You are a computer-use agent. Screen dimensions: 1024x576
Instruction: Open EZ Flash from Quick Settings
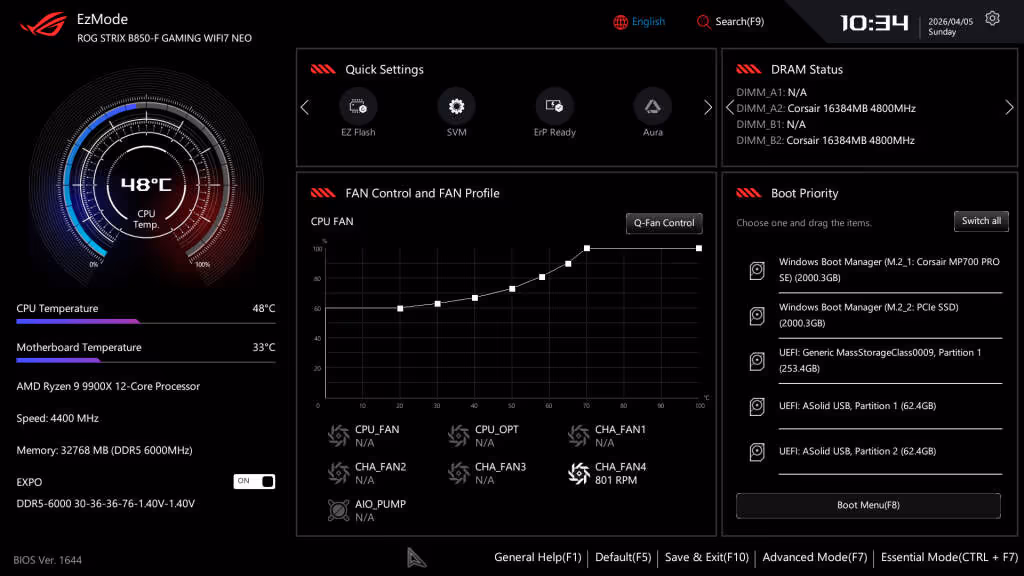(358, 108)
